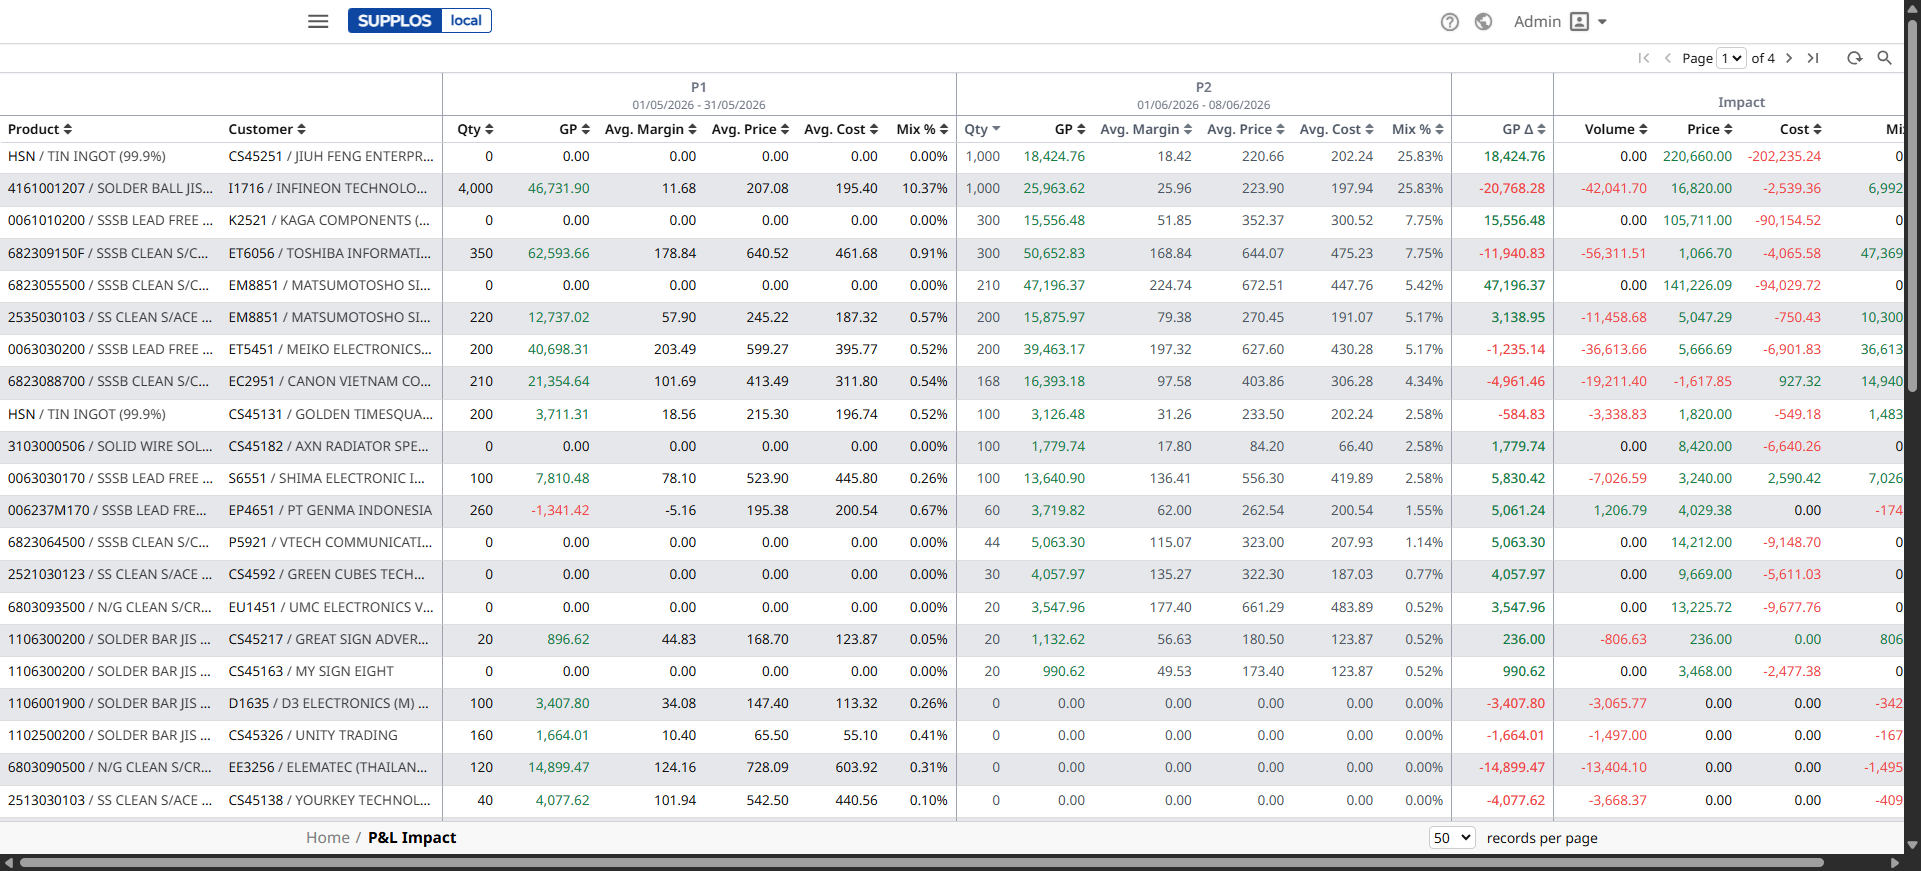Image resolution: width=1921 pixels, height=871 pixels.
Task: Click customer D1635 / D3 ELECTRONICS (M)
Action: click(x=328, y=703)
